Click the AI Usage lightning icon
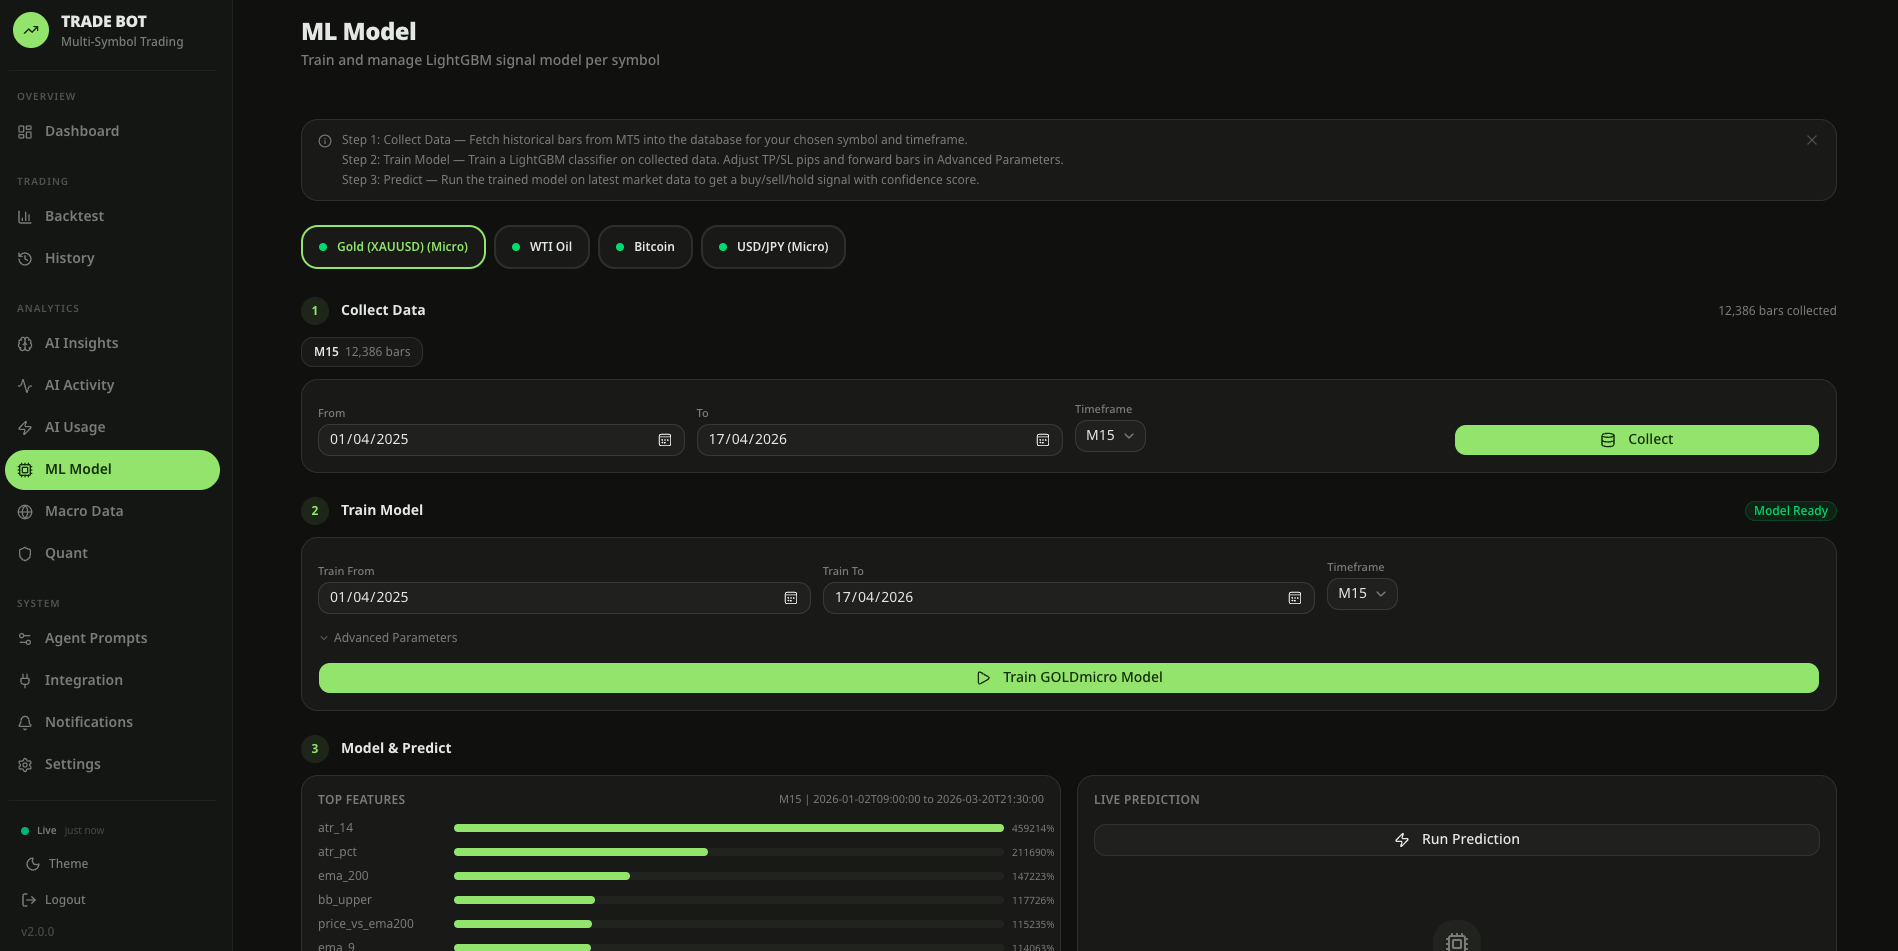Screen dimensions: 1898x951 coord(25,428)
